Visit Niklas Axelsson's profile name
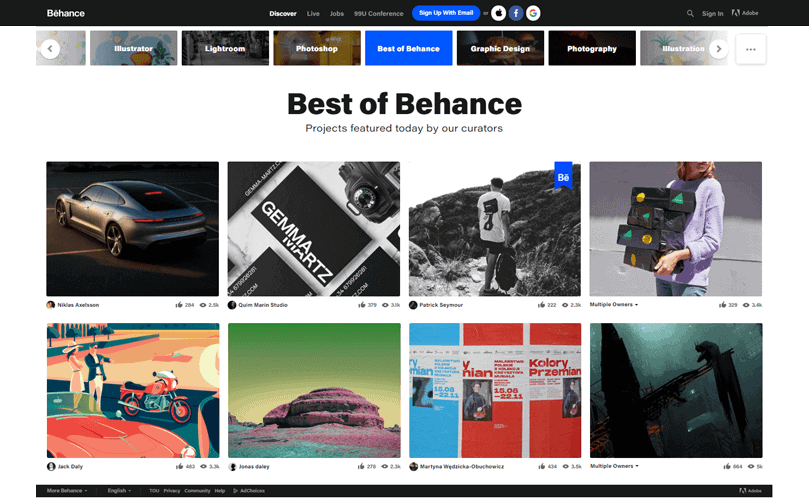Screen dimensions: 809x500 (78, 305)
